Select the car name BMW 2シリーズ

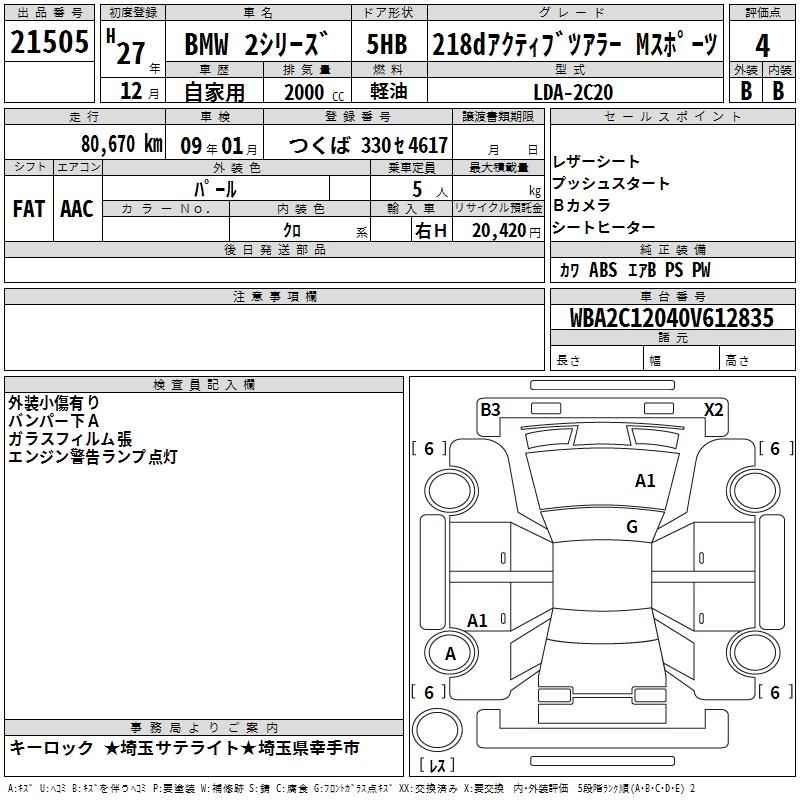coord(257,44)
